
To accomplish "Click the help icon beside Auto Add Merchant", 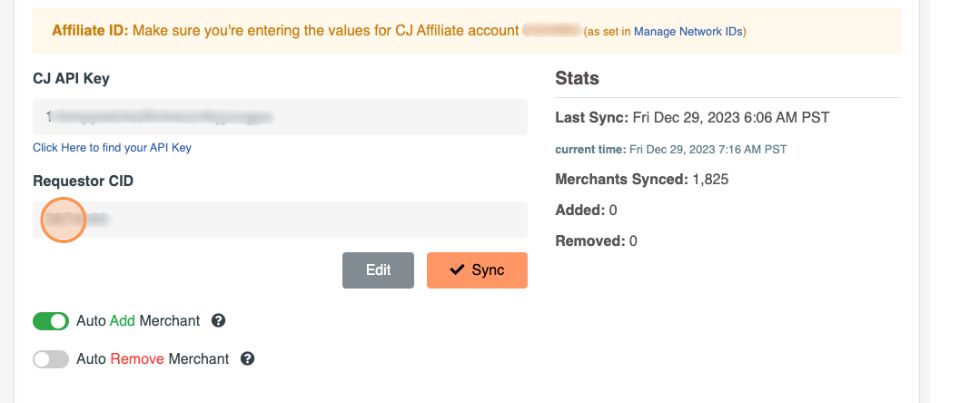I will click(219, 321).
